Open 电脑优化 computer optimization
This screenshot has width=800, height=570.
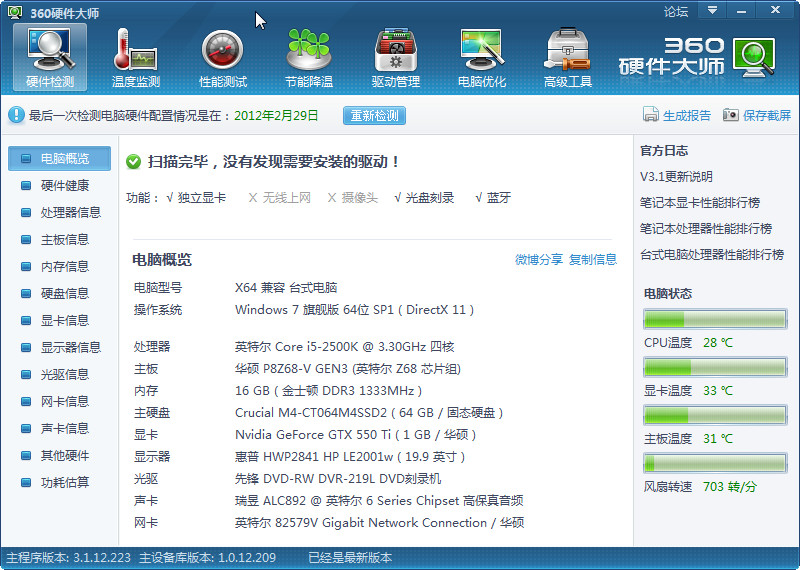pyautogui.click(x=482, y=57)
